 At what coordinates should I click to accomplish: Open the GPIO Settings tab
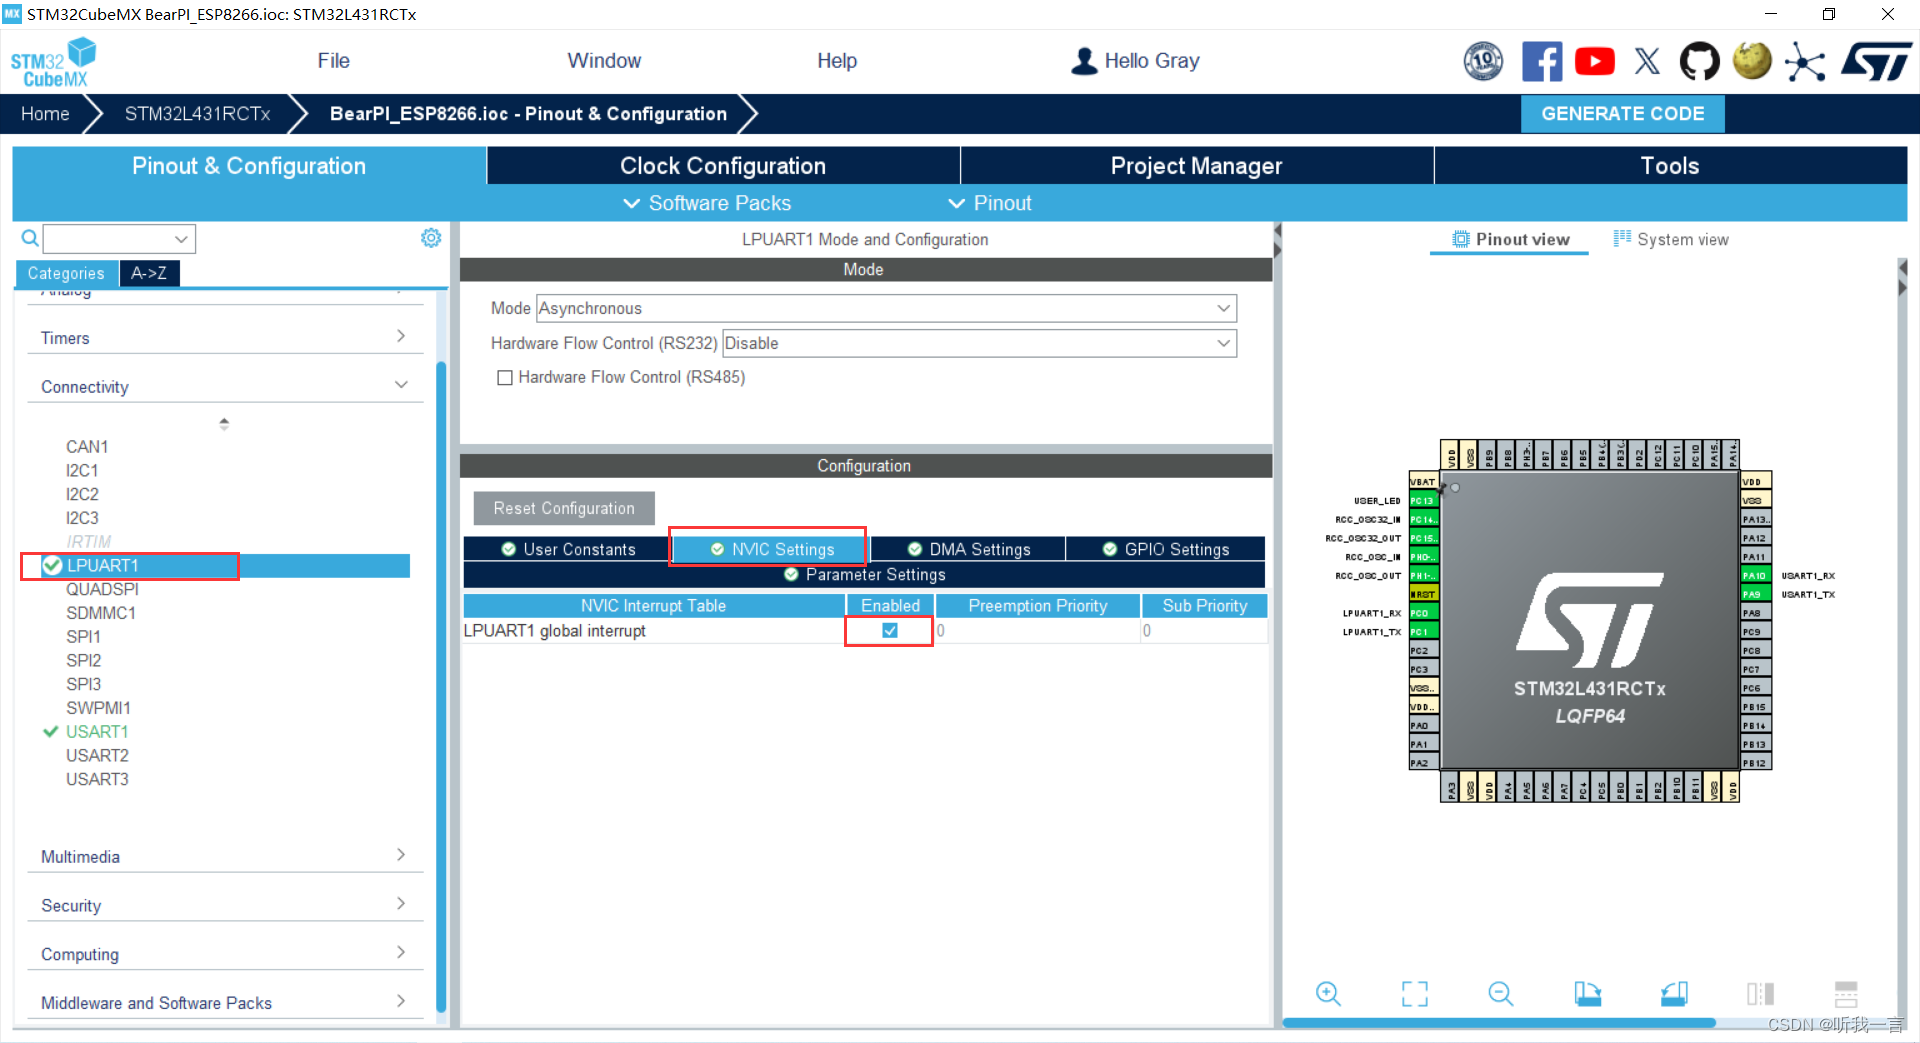(x=1166, y=549)
